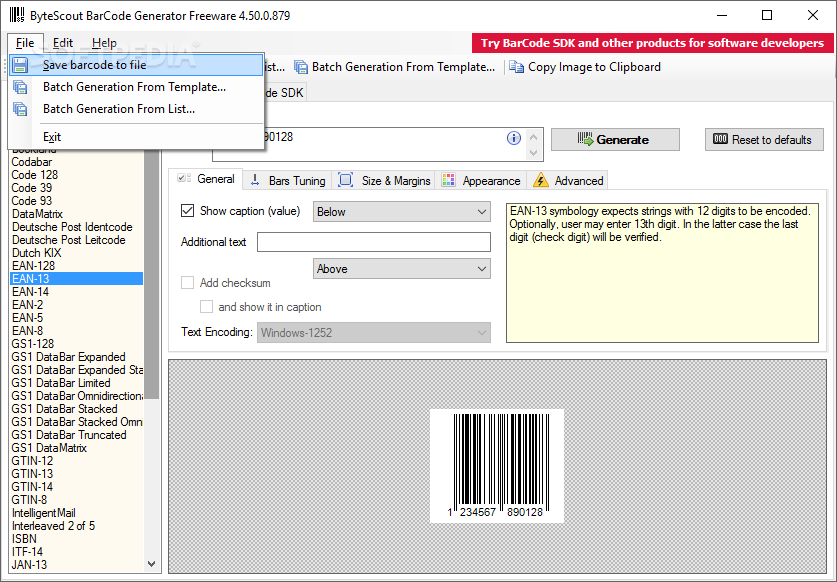The image size is (837, 582).
Task: Click the value field up arrow
Action: click(533, 137)
